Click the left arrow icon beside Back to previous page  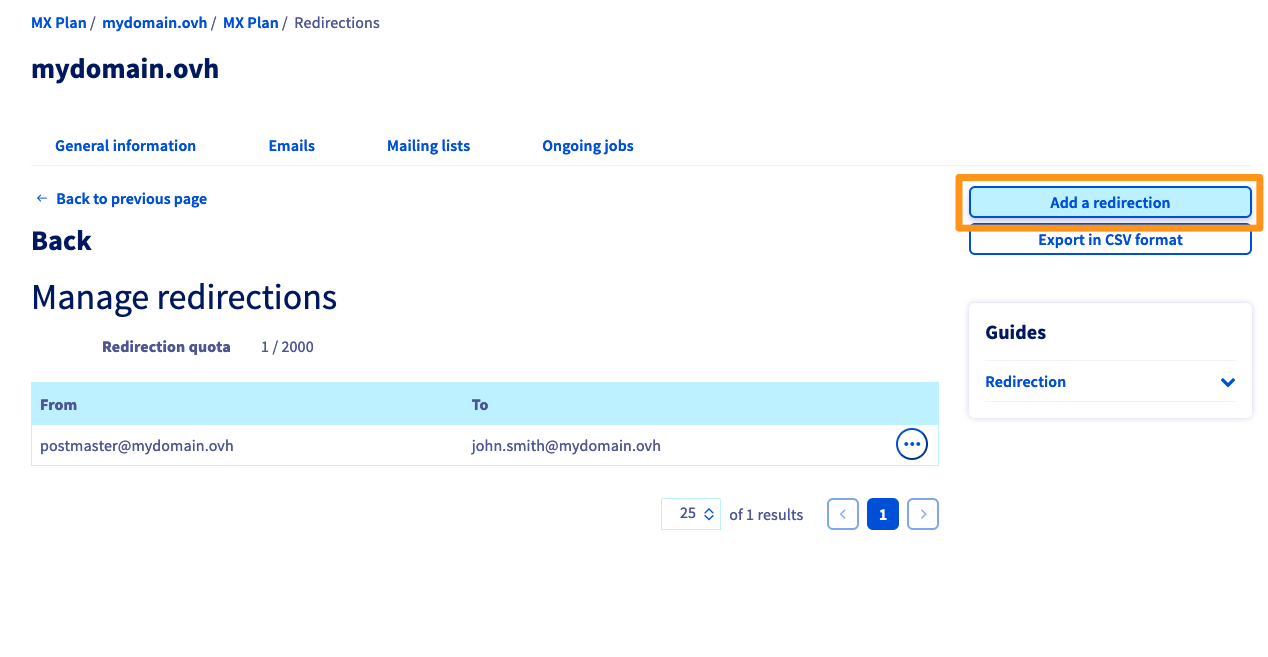click(41, 198)
